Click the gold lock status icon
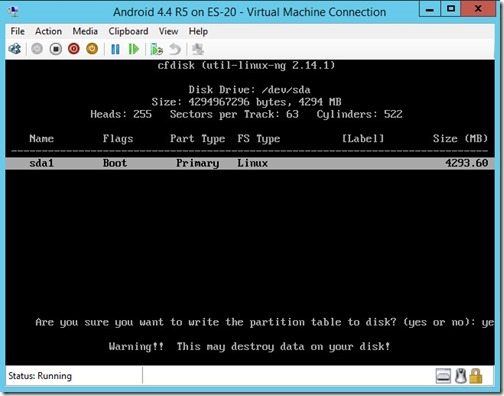The width and height of the screenshot is (504, 396). [476, 376]
